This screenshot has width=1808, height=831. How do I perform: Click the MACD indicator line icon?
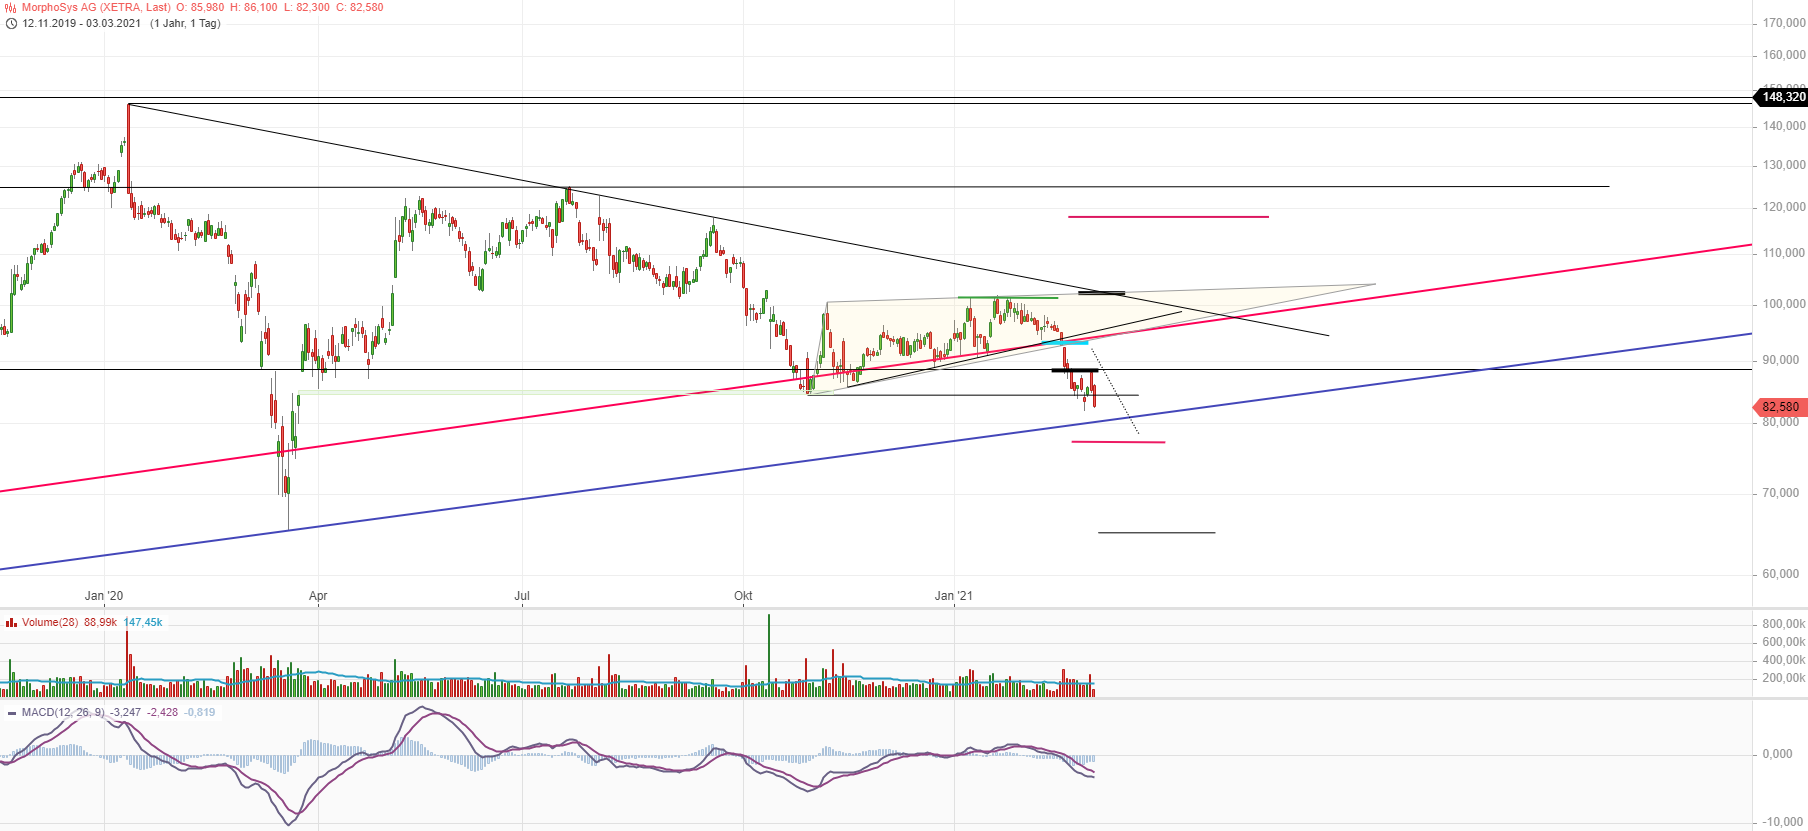tap(11, 713)
